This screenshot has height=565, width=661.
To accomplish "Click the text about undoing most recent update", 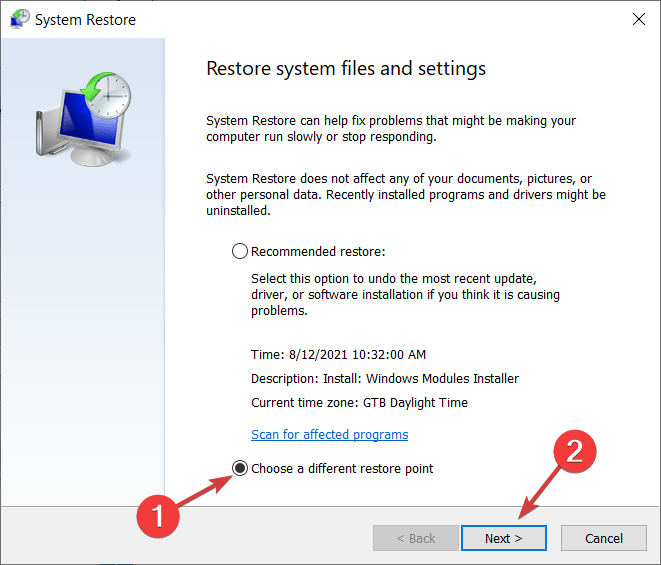I will click(x=406, y=294).
